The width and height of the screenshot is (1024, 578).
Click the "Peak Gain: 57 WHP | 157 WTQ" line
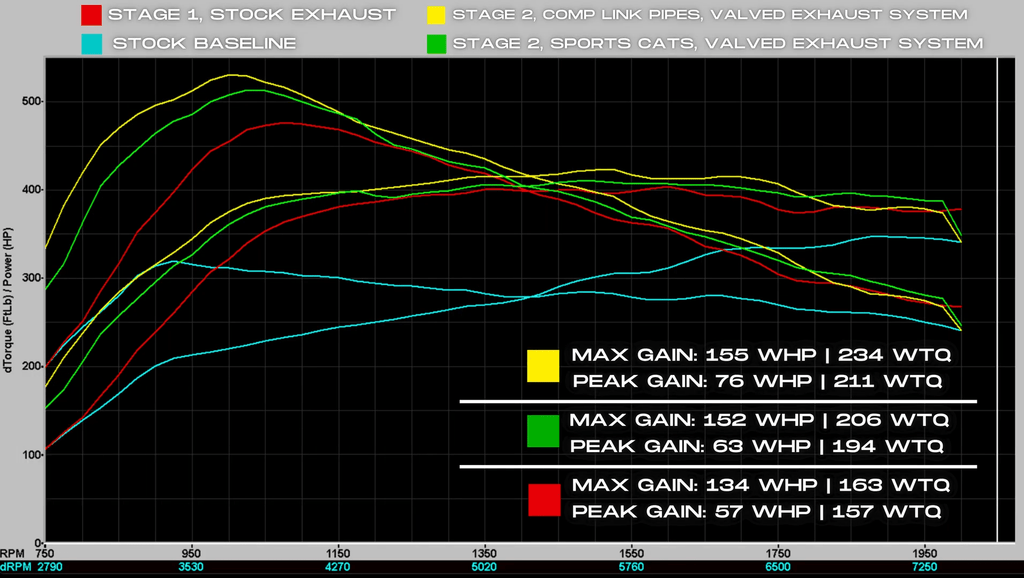pyautogui.click(x=756, y=512)
